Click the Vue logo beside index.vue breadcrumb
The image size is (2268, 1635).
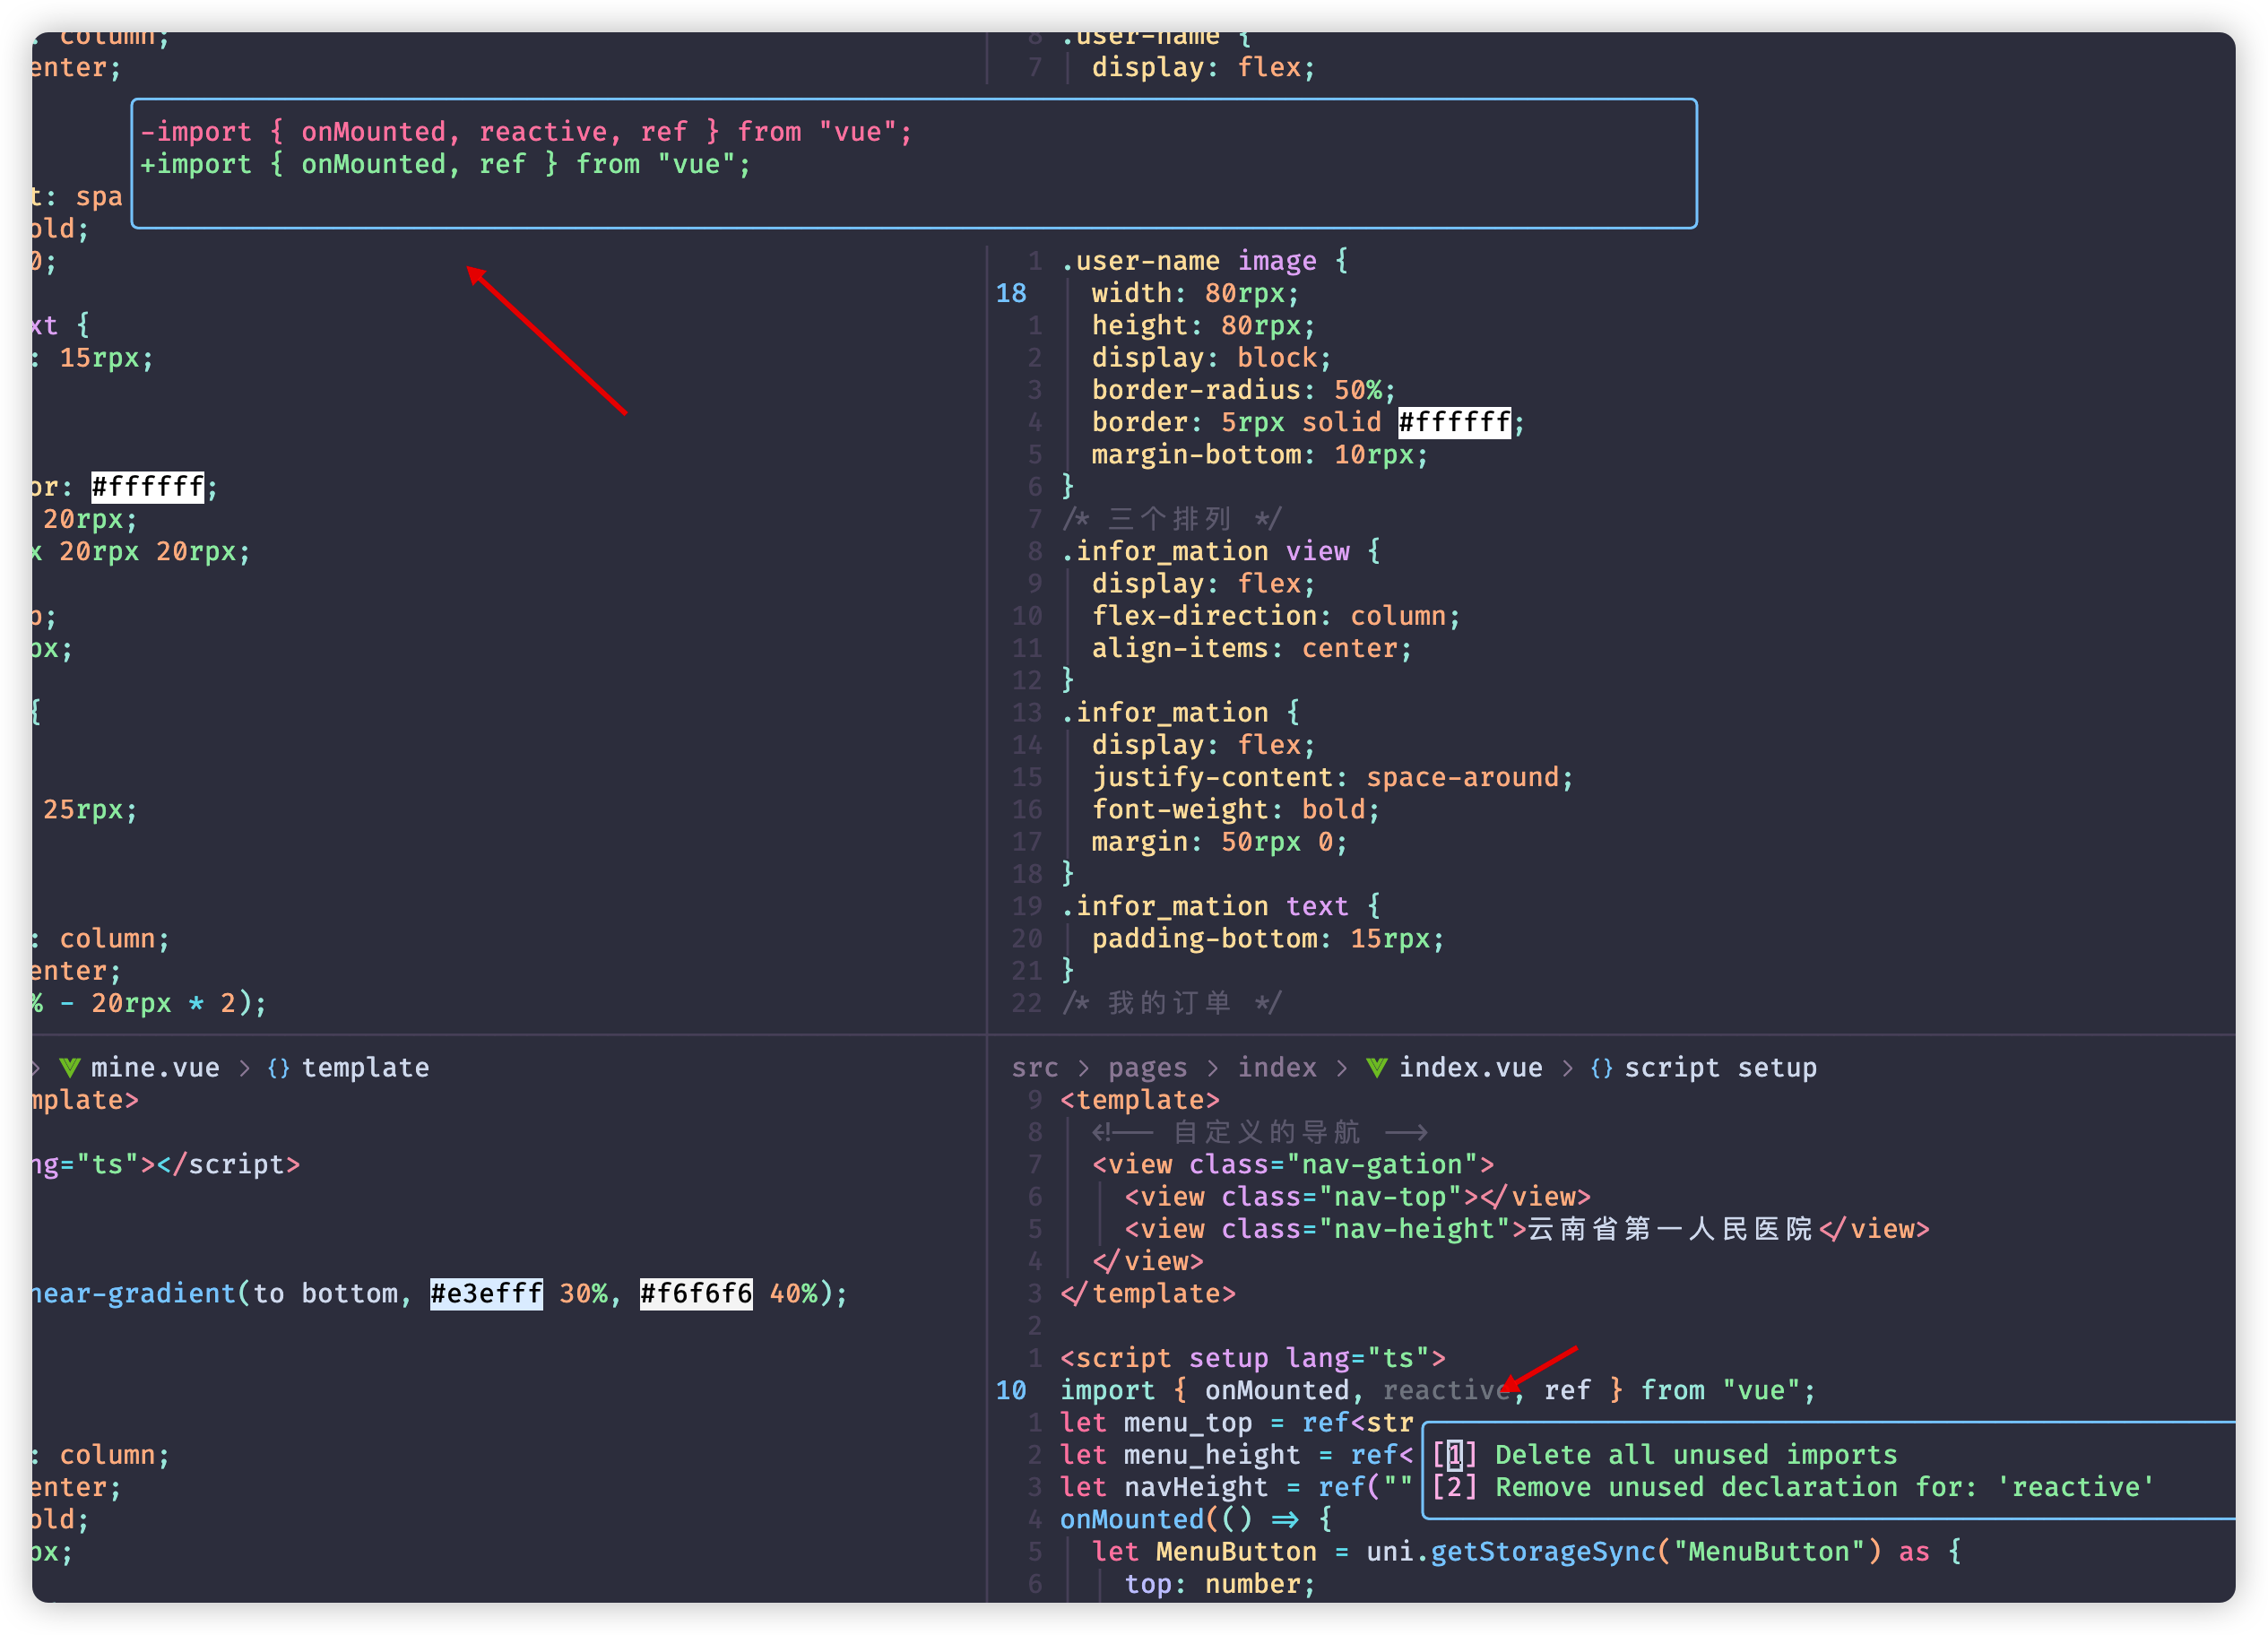point(1378,1067)
